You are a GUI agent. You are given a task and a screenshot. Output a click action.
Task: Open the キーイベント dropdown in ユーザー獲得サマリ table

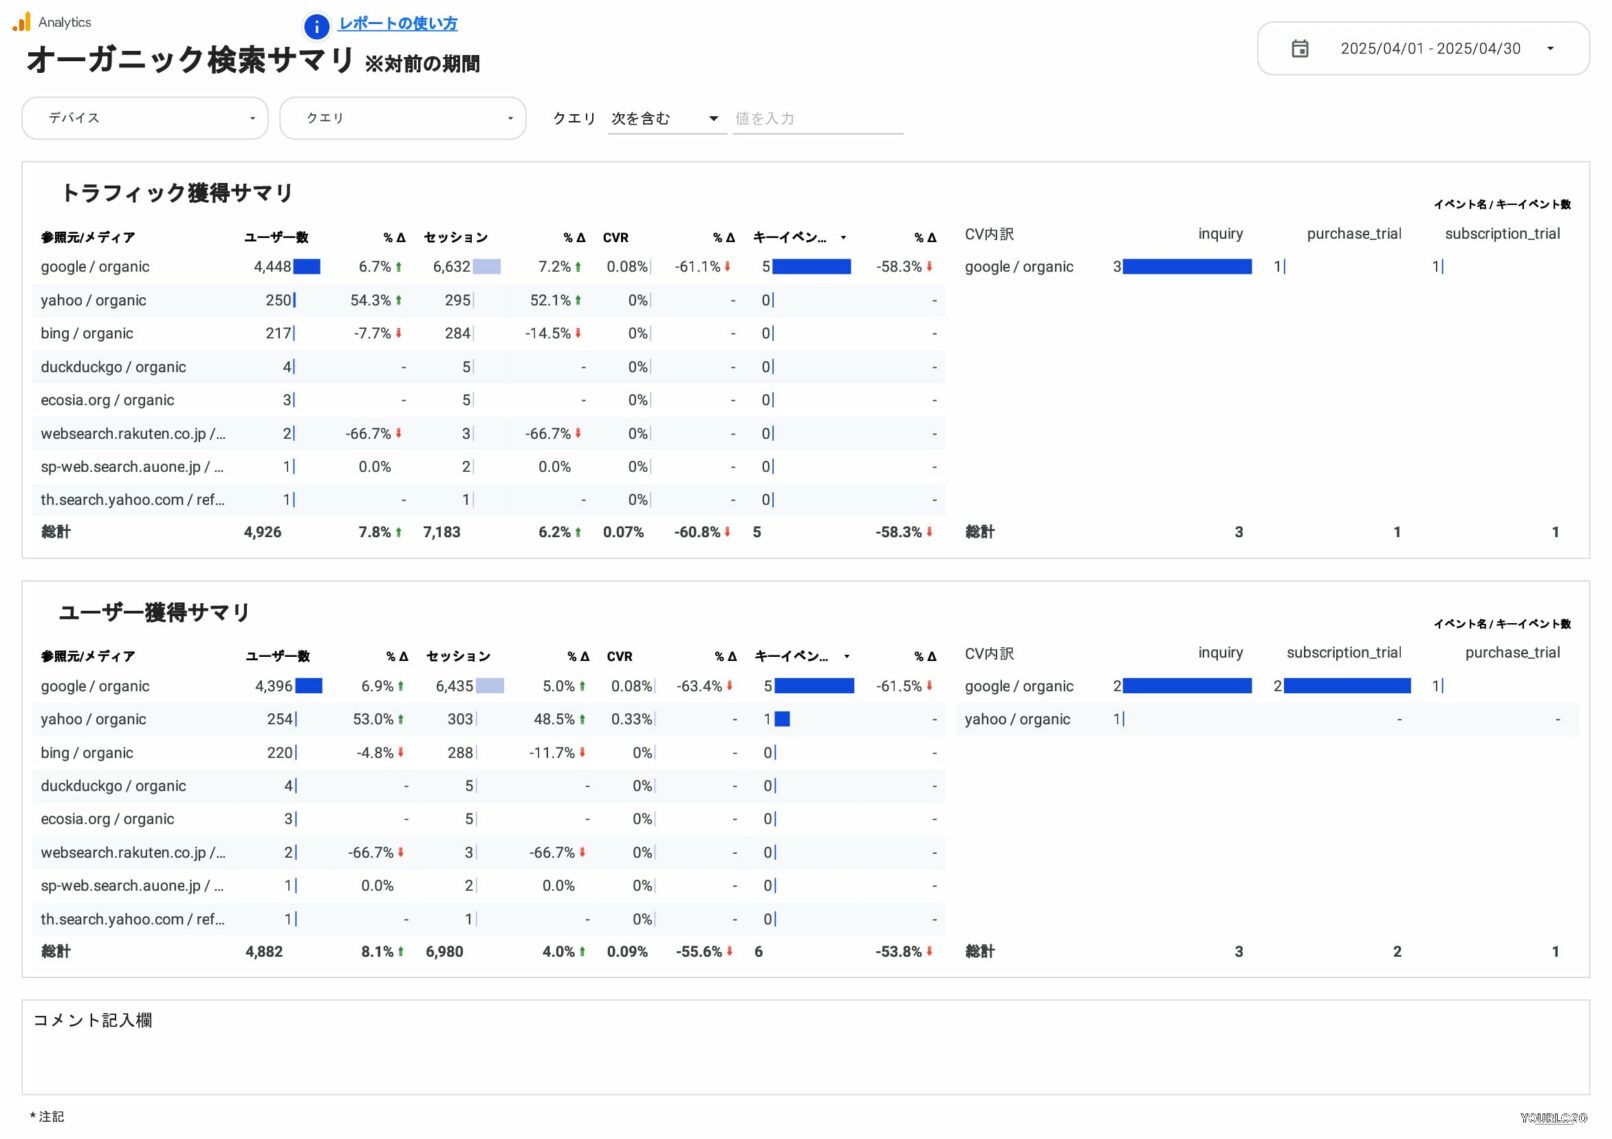point(848,656)
